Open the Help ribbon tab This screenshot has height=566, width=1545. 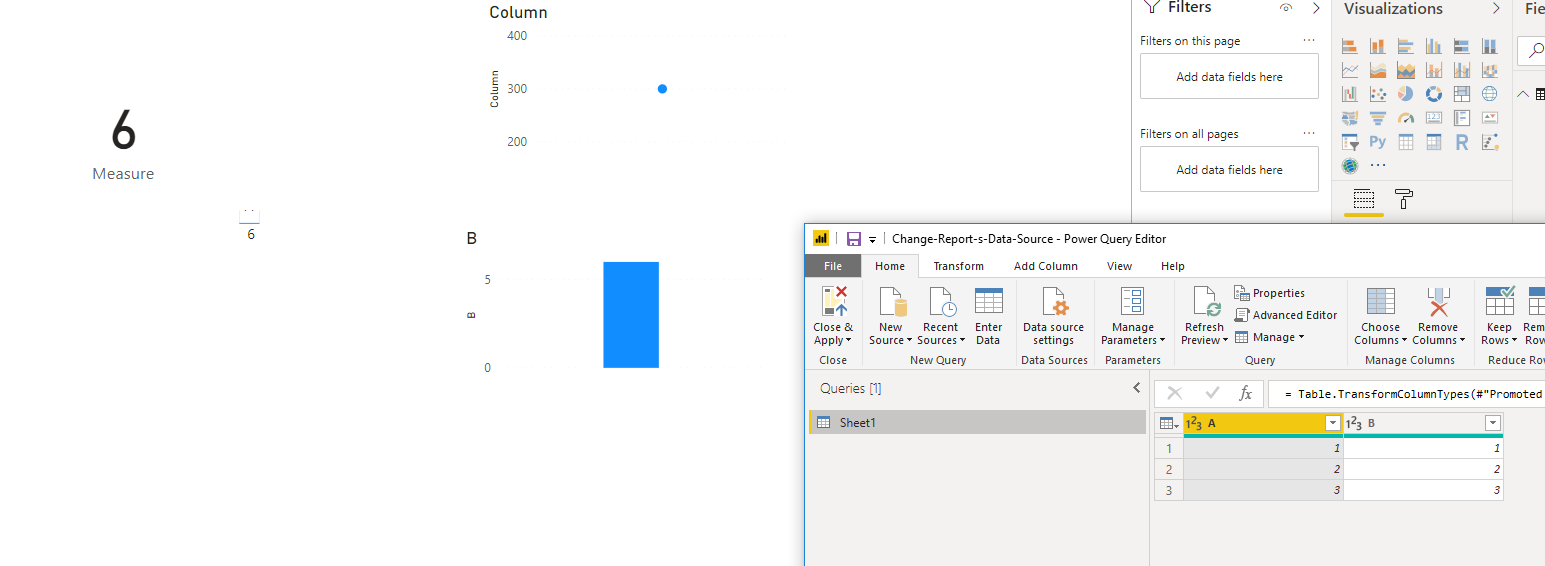(x=1172, y=266)
